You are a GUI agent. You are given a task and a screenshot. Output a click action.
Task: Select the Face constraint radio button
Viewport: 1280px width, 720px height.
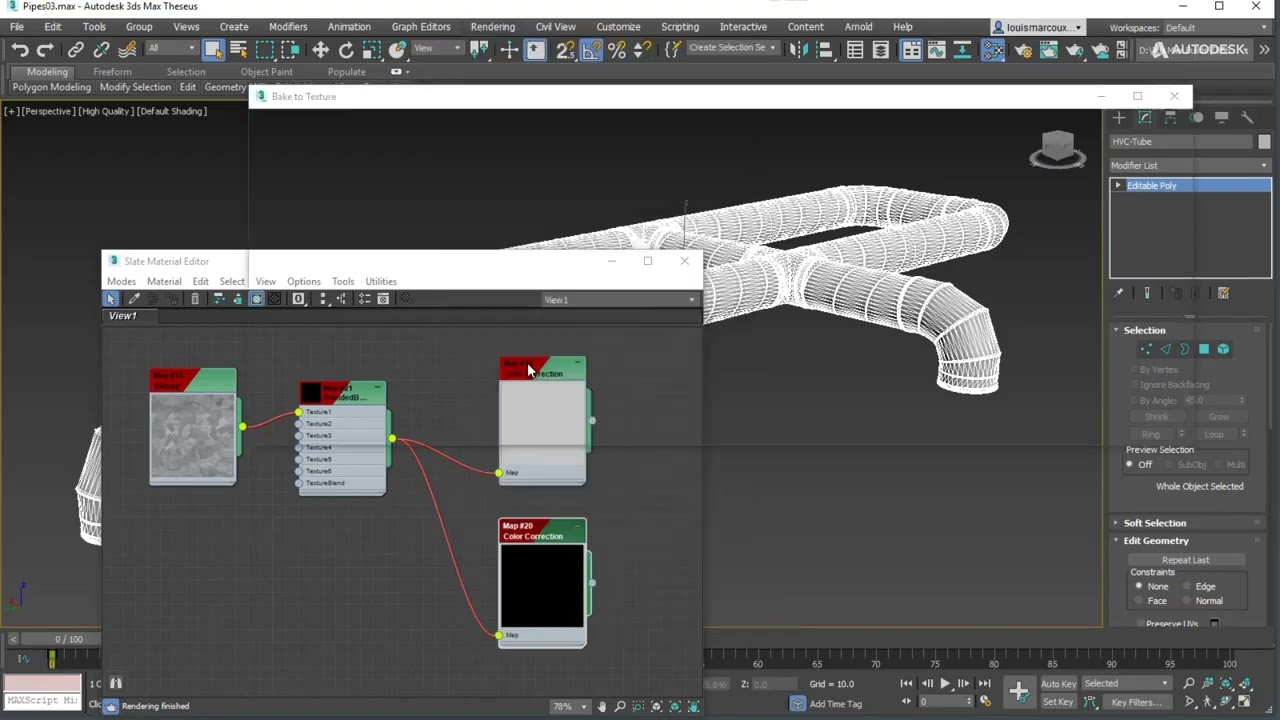coord(1139,601)
